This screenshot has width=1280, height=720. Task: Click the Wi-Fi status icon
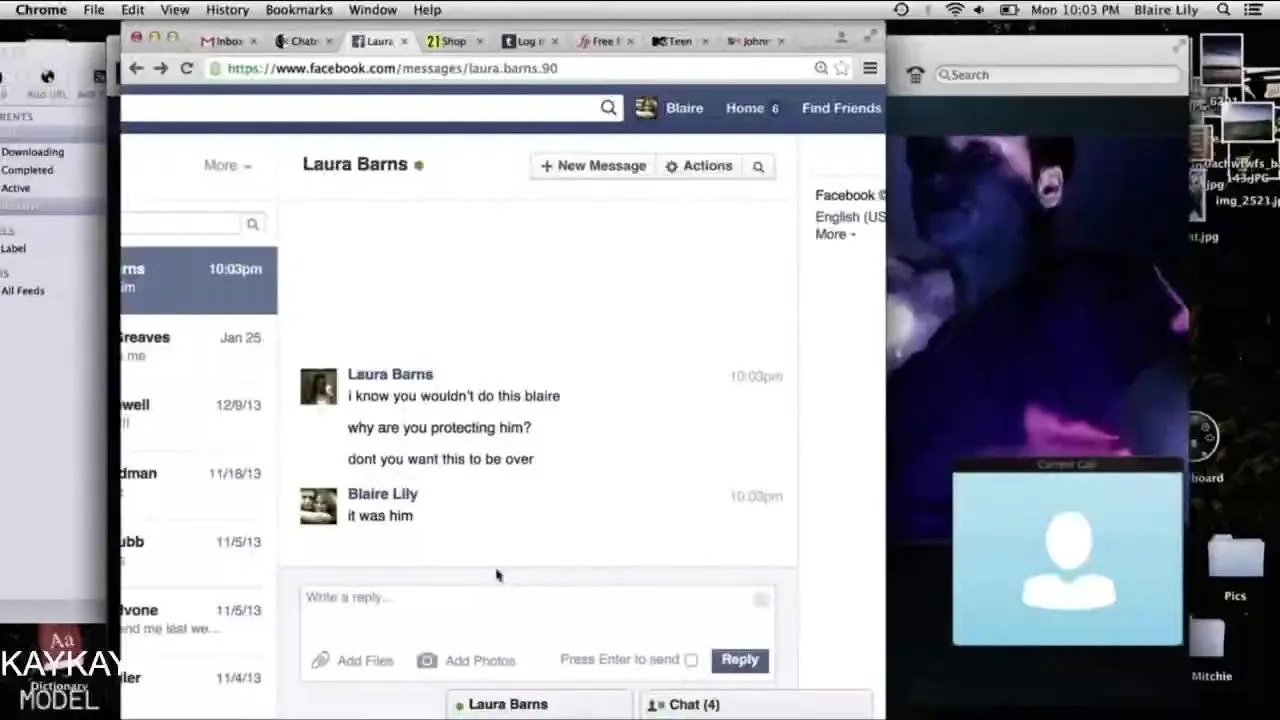tap(955, 10)
